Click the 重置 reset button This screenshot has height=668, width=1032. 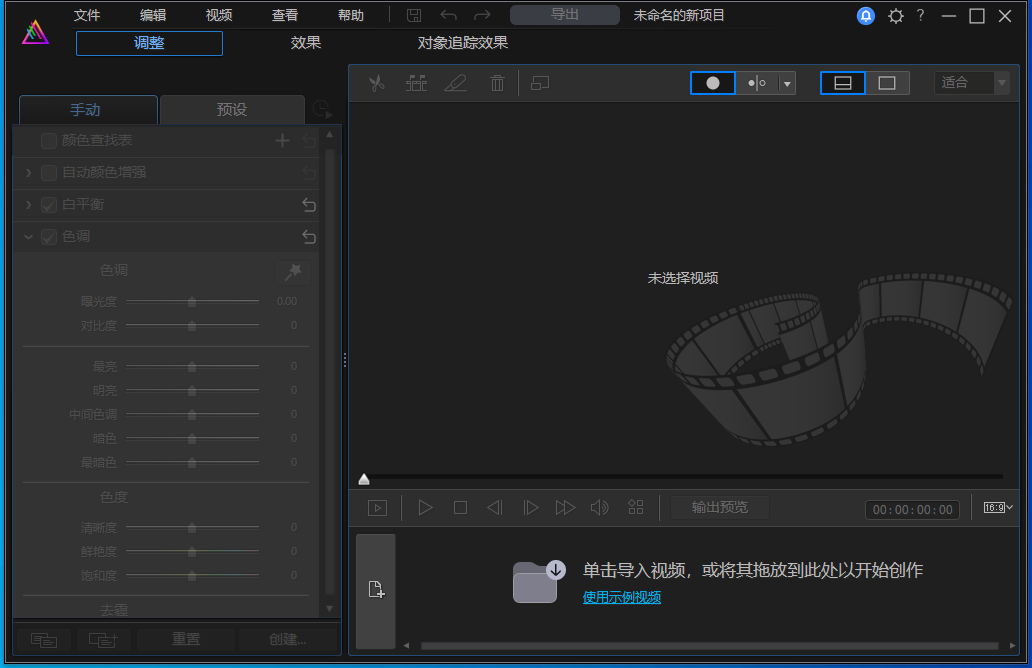[186, 639]
